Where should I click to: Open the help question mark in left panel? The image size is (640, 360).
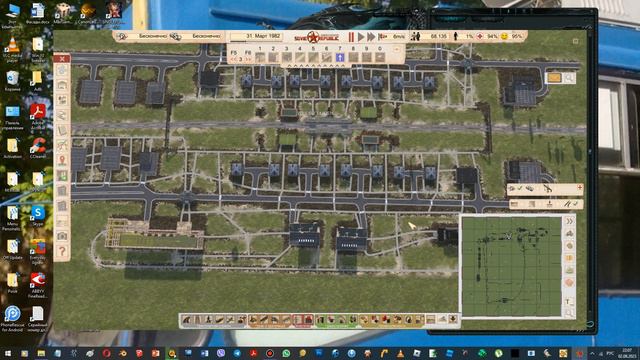[62, 251]
